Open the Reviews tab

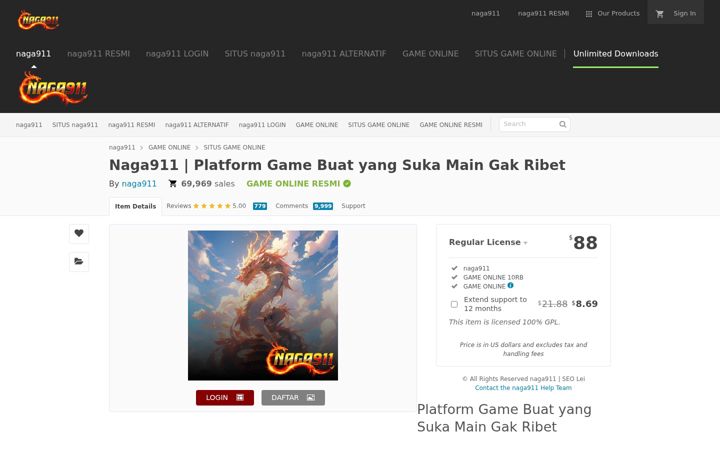coord(179,206)
